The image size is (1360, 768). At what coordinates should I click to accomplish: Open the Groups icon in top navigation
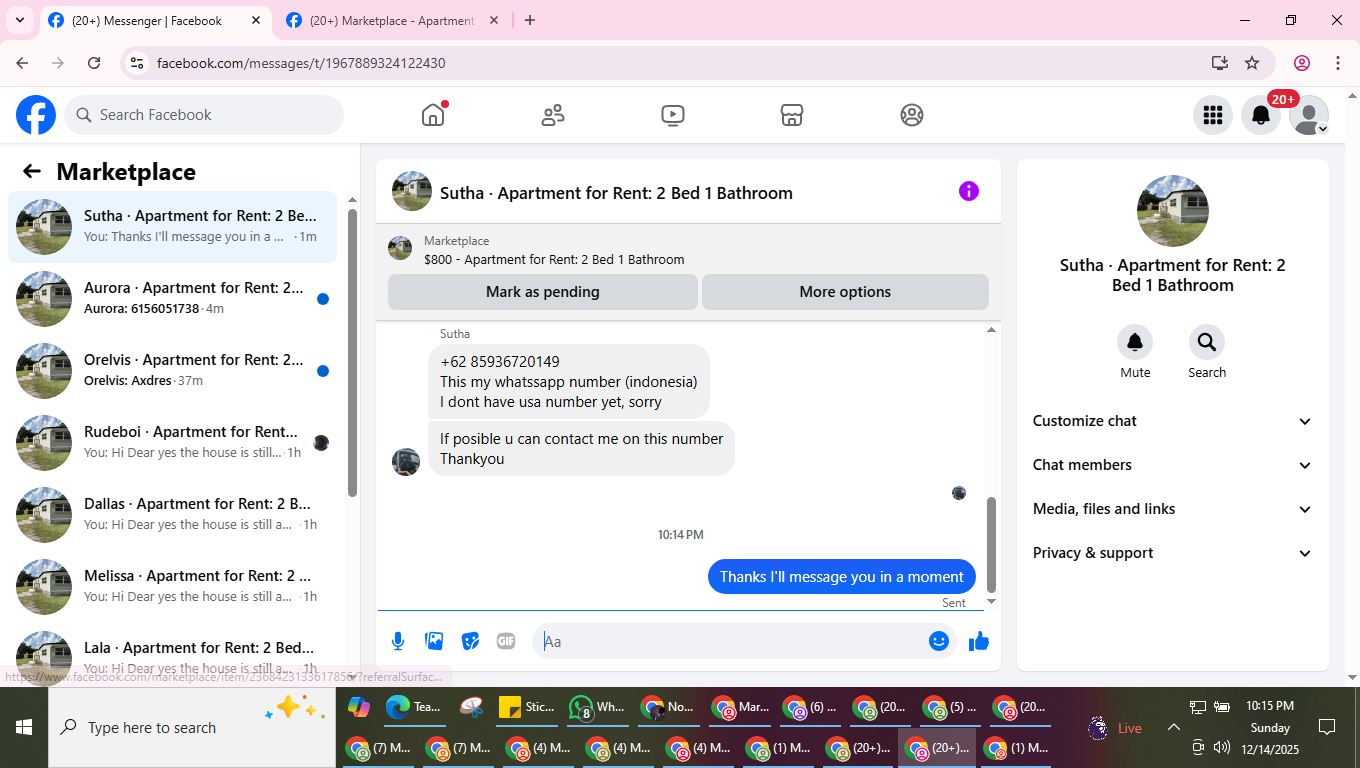coord(912,115)
